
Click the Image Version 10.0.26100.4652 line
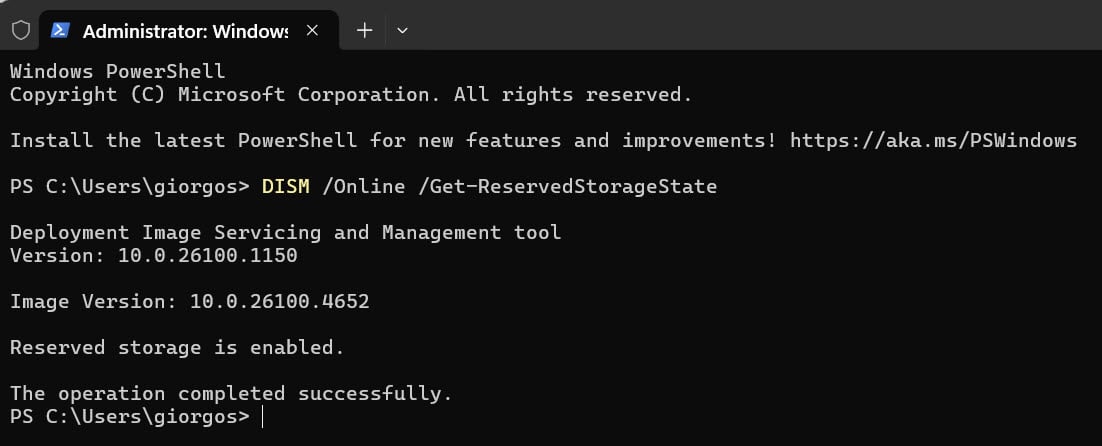tap(189, 301)
